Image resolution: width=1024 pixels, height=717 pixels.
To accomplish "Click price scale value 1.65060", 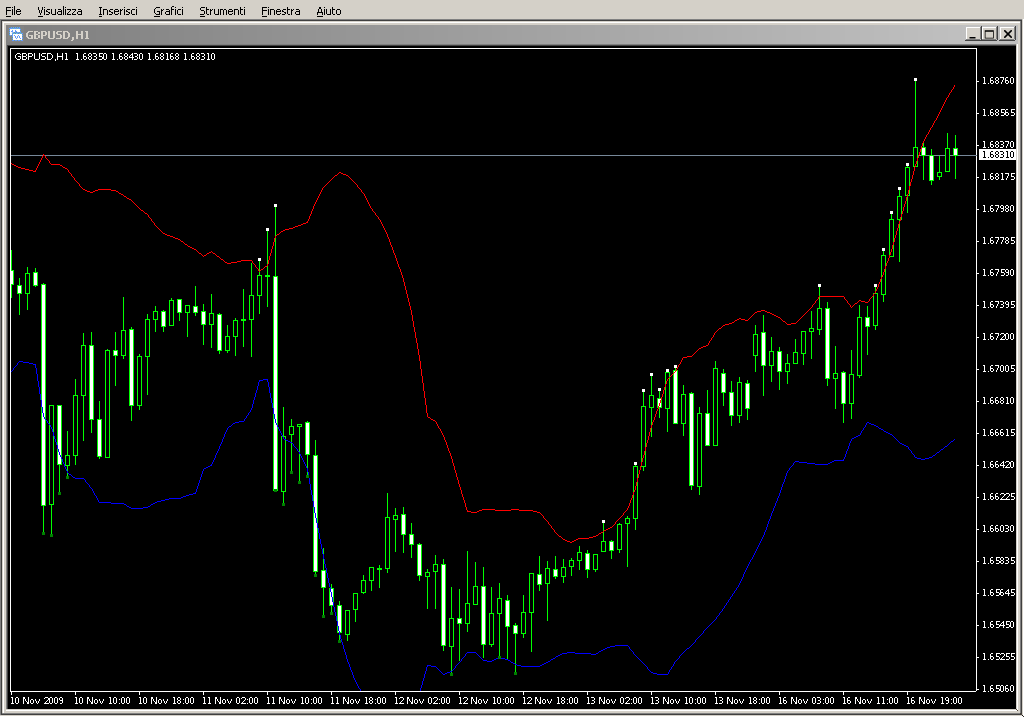I will 999,689.
